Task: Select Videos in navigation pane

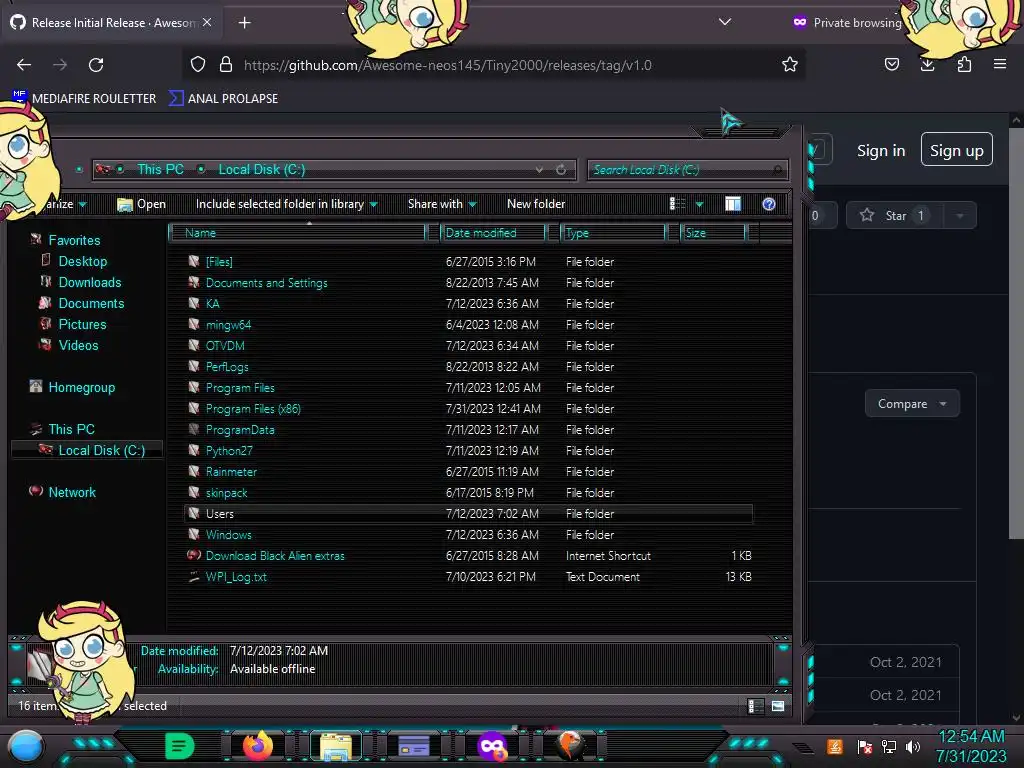Action: pyautogui.click(x=78, y=345)
